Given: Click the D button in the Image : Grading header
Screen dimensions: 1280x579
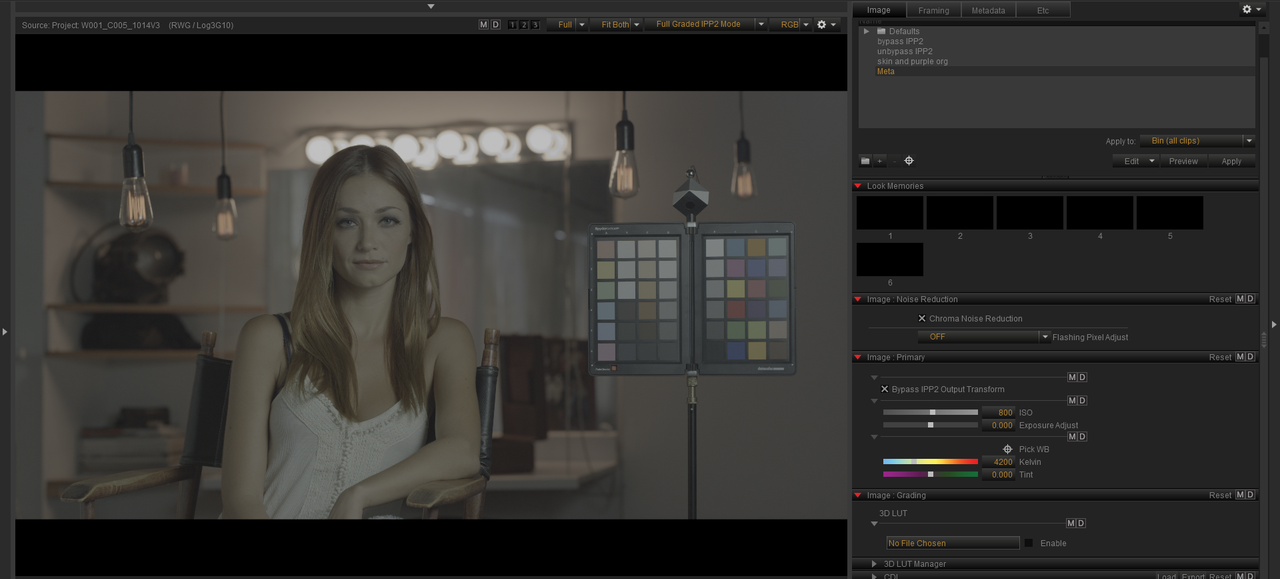Looking at the screenshot, I should click(1251, 495).
